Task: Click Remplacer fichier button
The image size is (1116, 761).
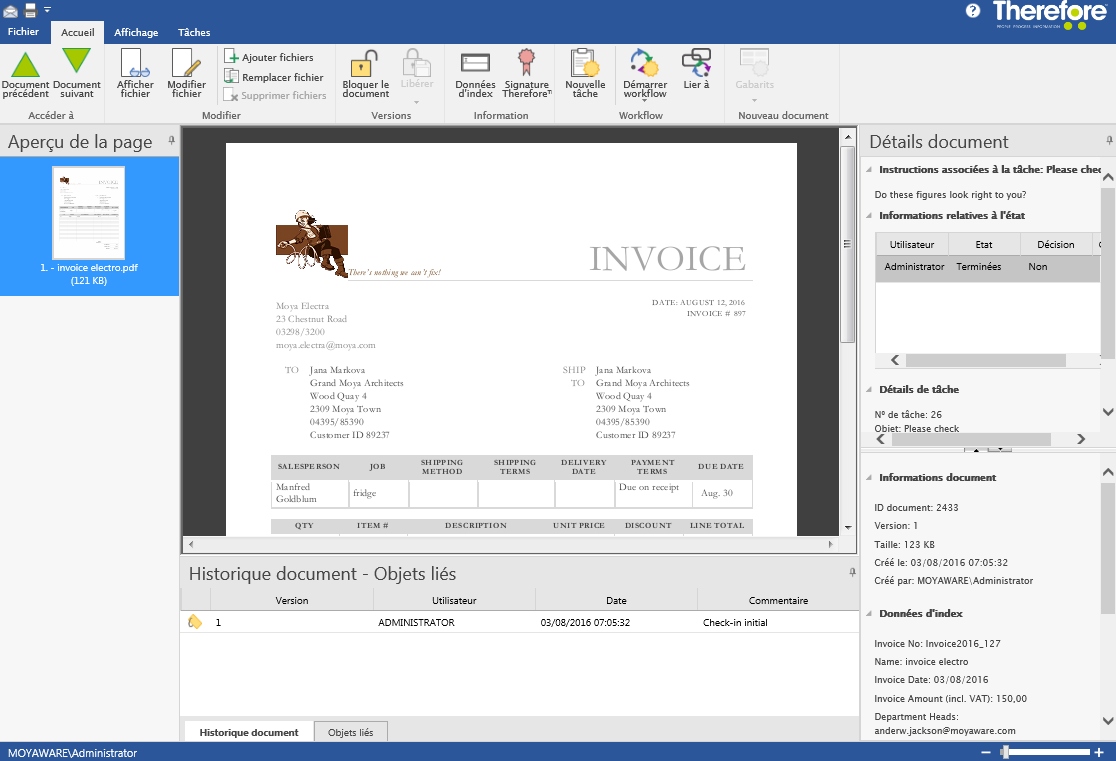Action: pyautogui.click(x=274, y=77)
